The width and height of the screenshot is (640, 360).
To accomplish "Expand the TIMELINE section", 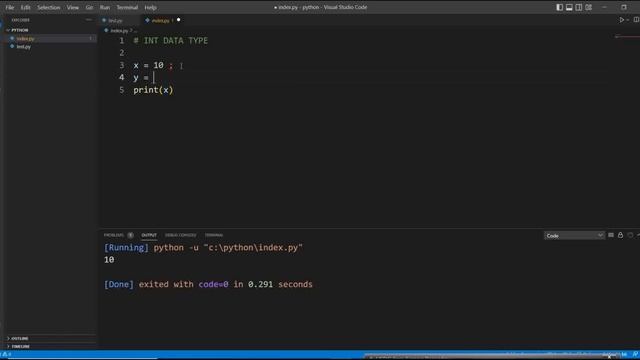I will coord(20,347).
